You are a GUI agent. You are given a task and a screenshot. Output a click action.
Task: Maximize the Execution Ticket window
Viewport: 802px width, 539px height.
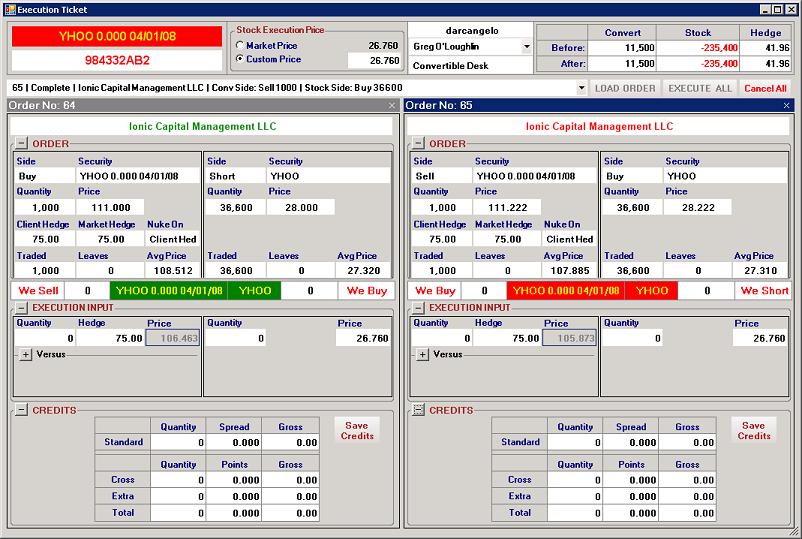click(776, 9)
